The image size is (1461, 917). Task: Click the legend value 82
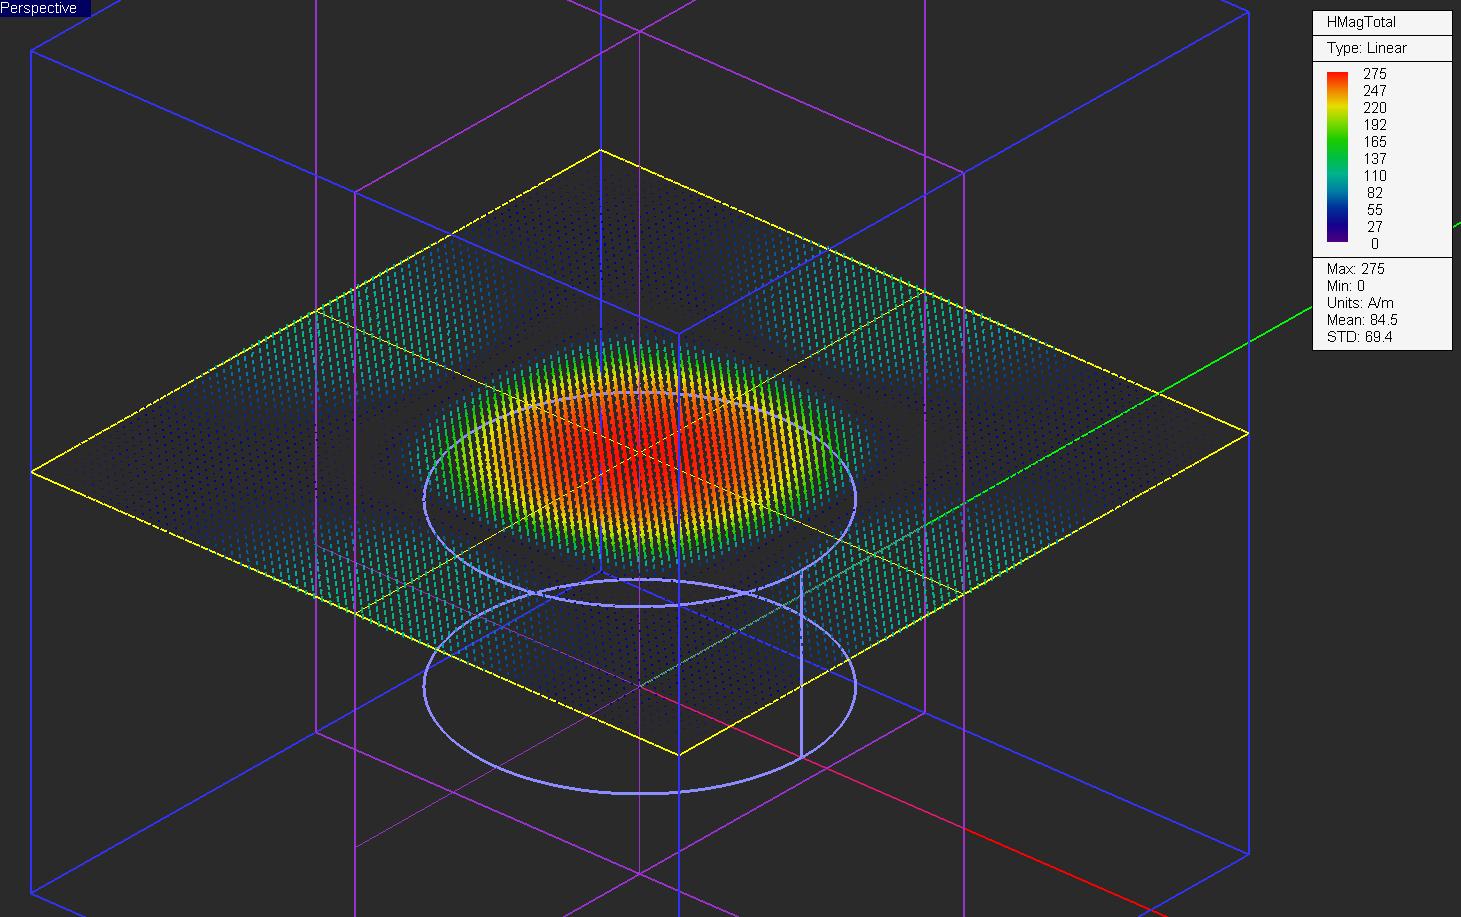pos(1375,193)
